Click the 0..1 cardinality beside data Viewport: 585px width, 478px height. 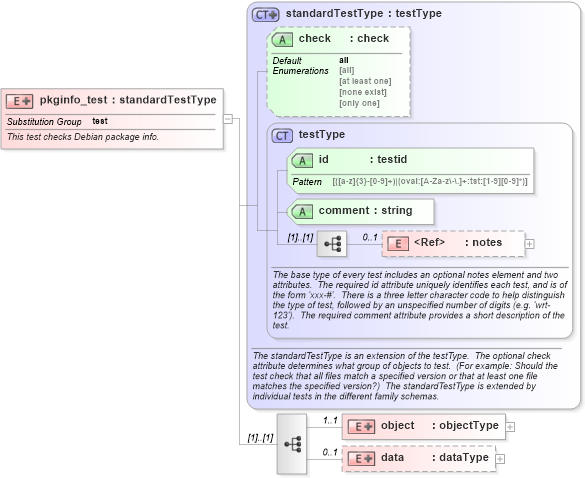click(x=330, y=453)
